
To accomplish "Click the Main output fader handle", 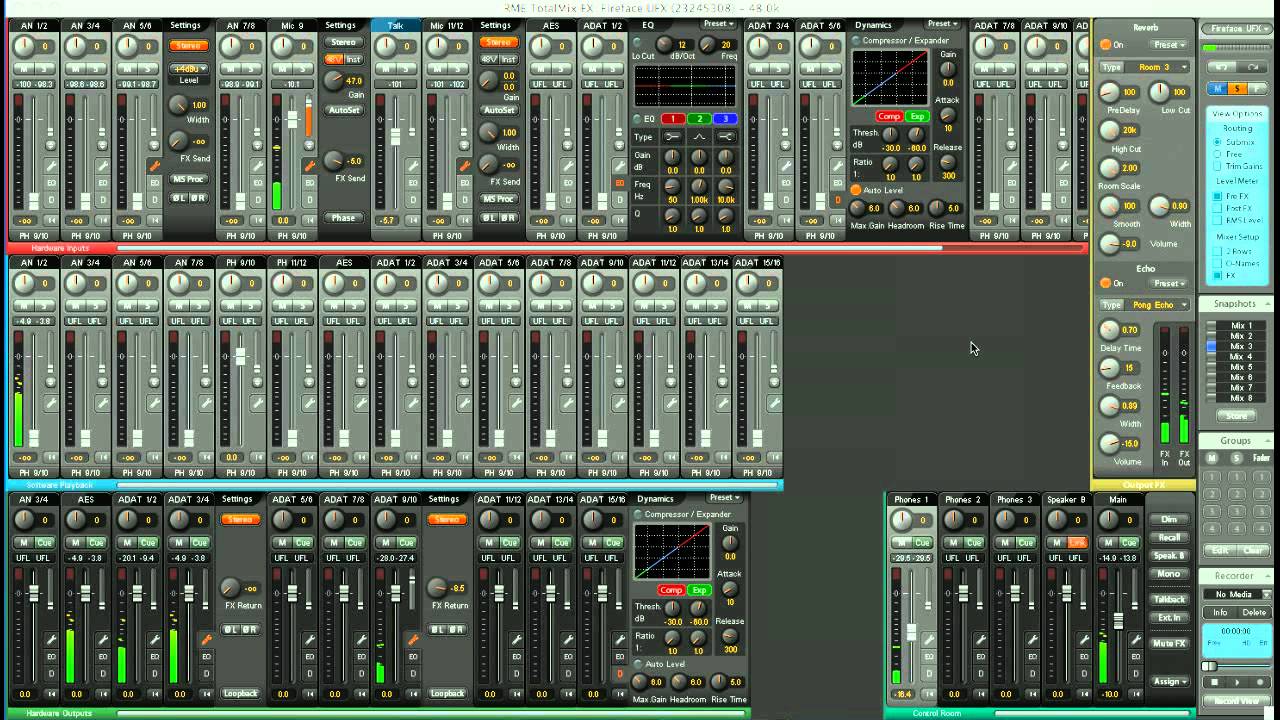I will click(1119, 621).
